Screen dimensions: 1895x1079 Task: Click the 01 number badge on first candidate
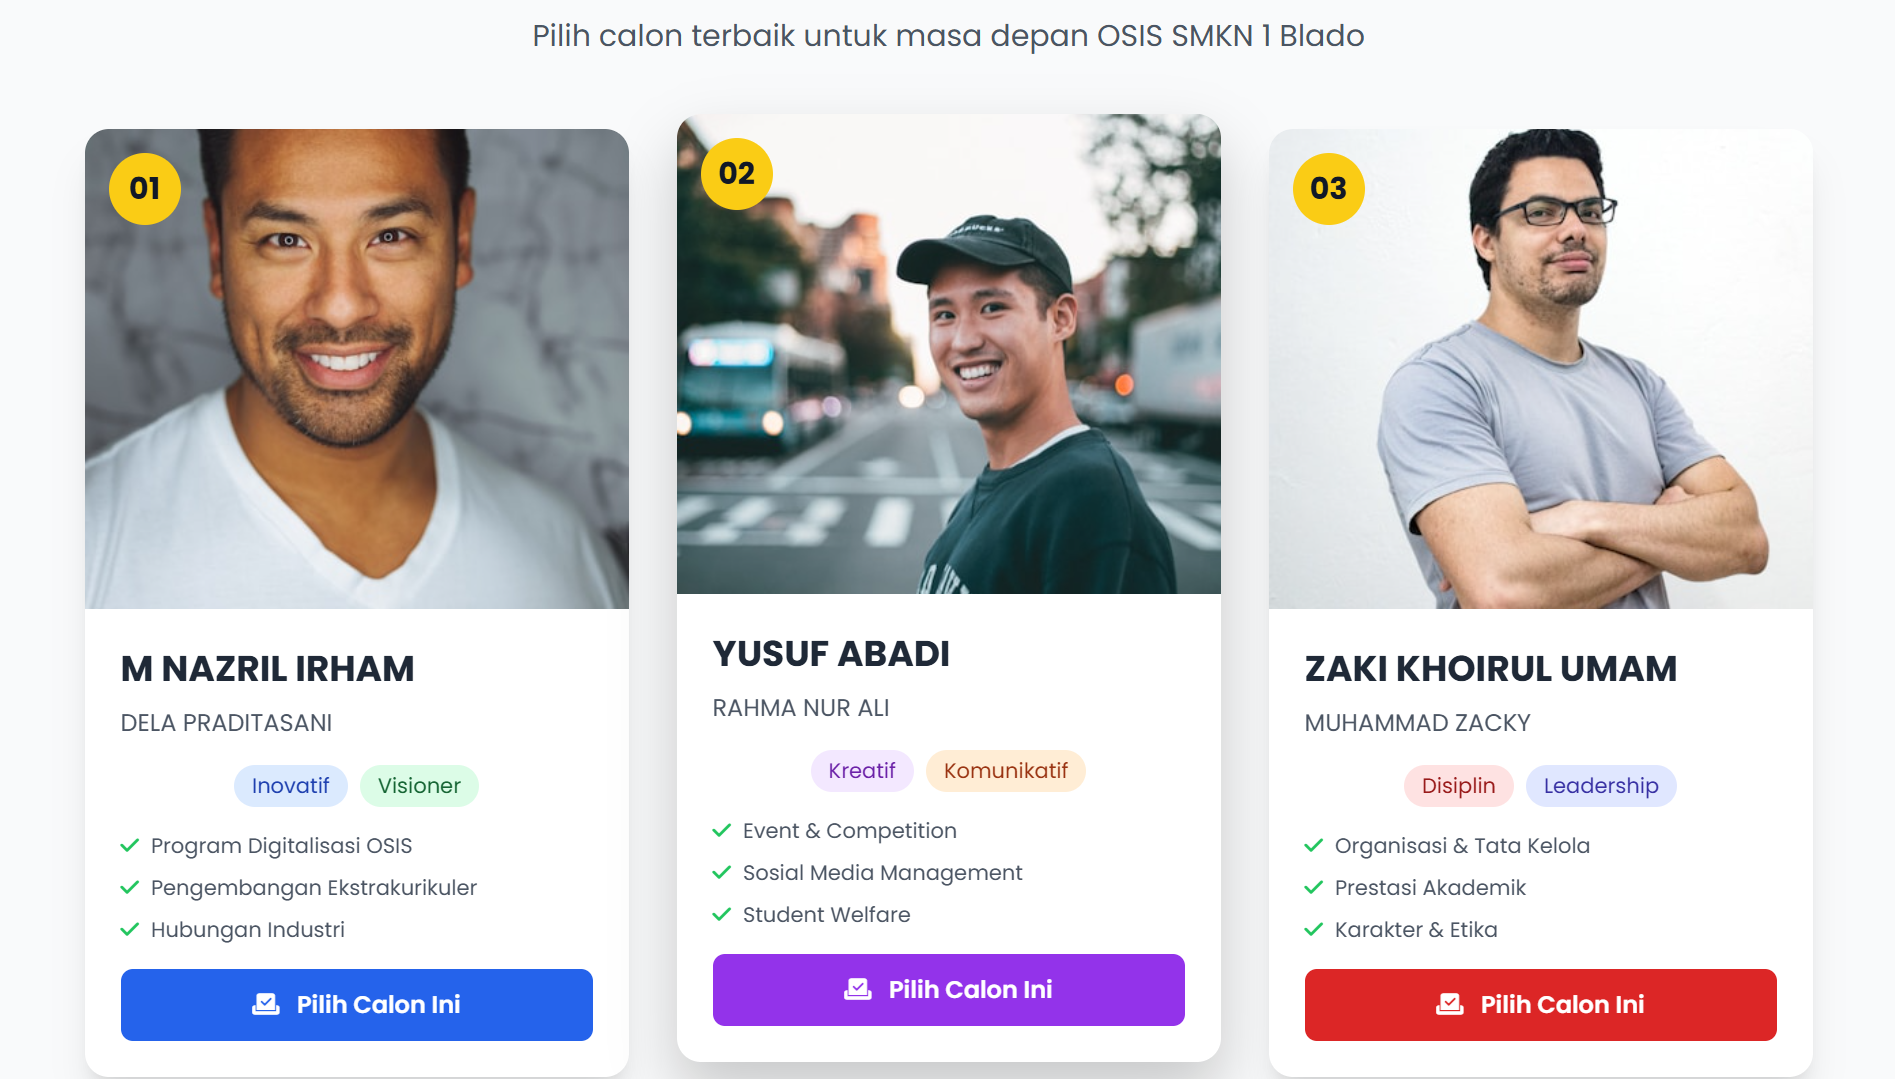145,188
